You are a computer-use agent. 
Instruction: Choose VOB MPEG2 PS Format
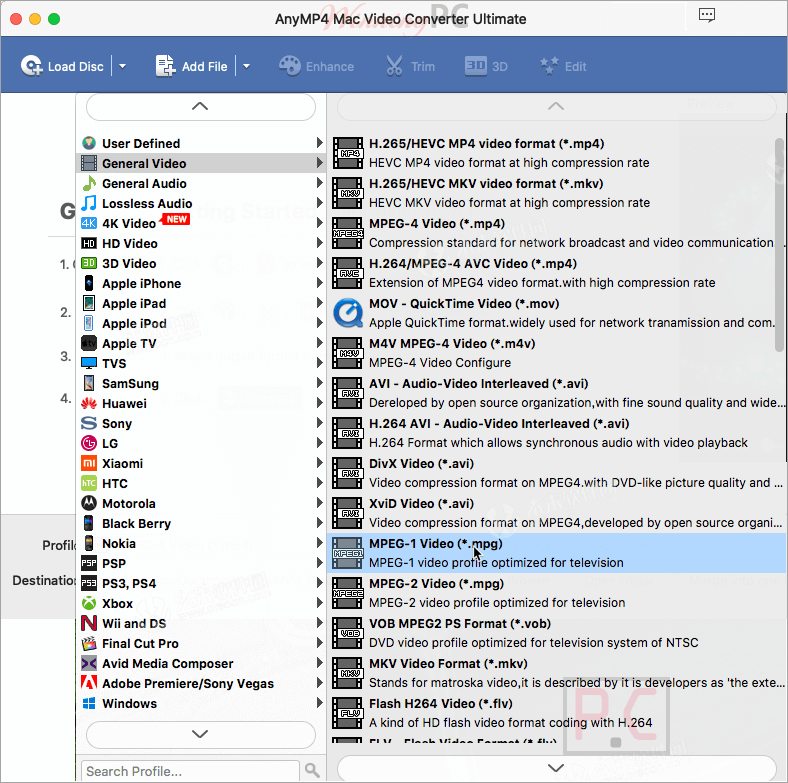pyautogui.click(x=555, y=633)
